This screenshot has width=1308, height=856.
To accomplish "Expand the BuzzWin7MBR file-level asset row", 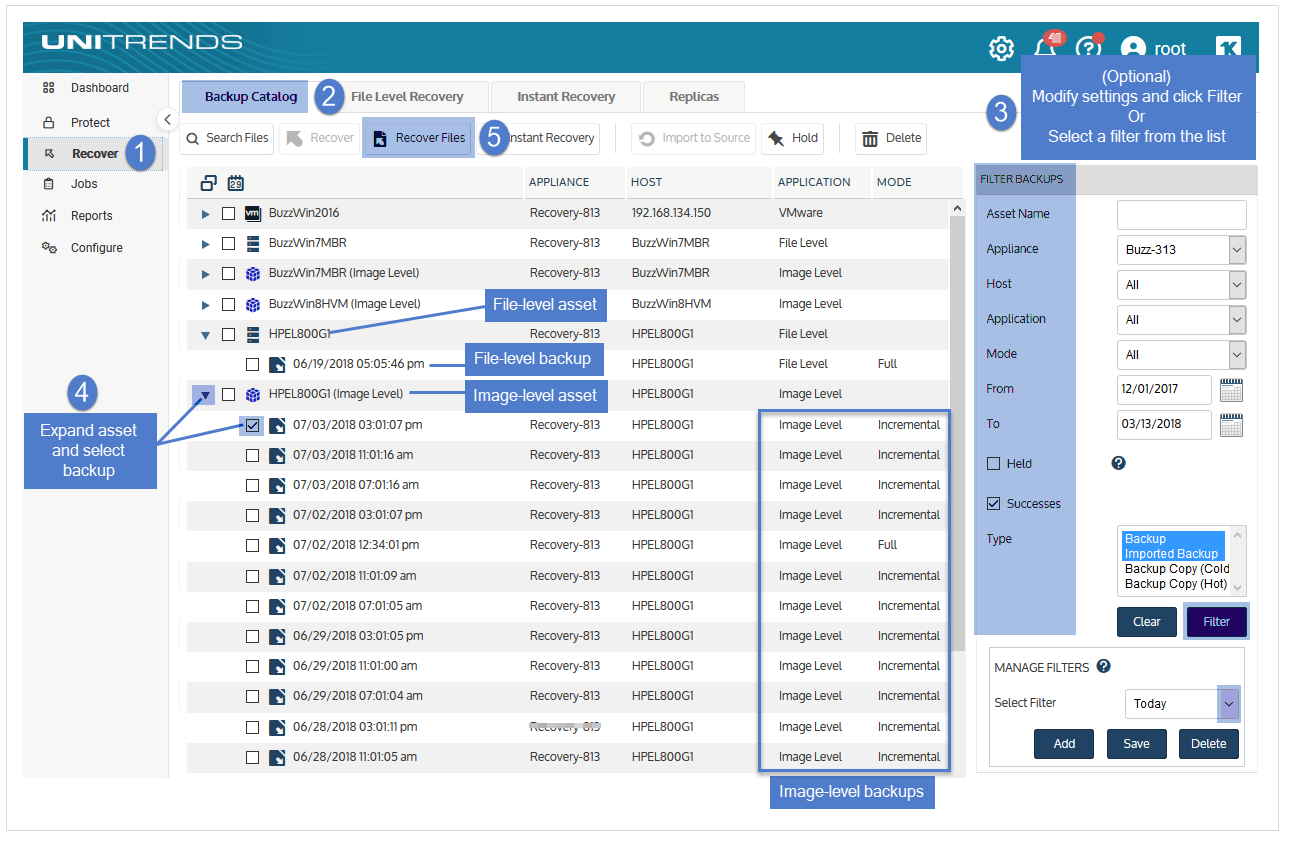I will (x=206, y=244).
